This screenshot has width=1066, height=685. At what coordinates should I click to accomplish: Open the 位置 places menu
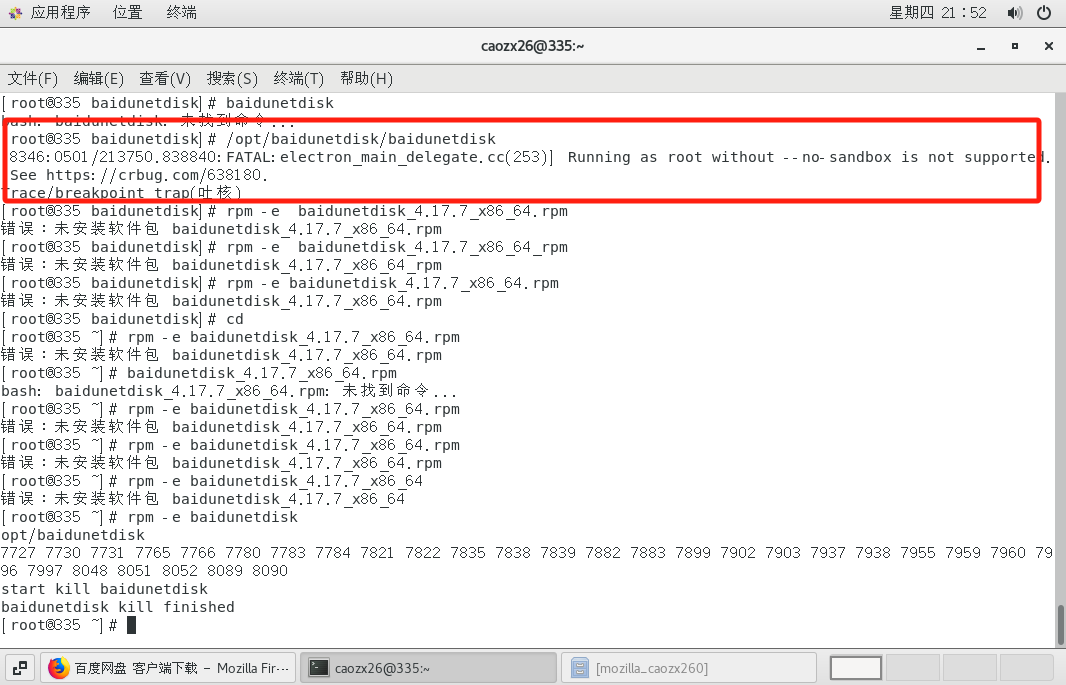click(x=127, y=12)
